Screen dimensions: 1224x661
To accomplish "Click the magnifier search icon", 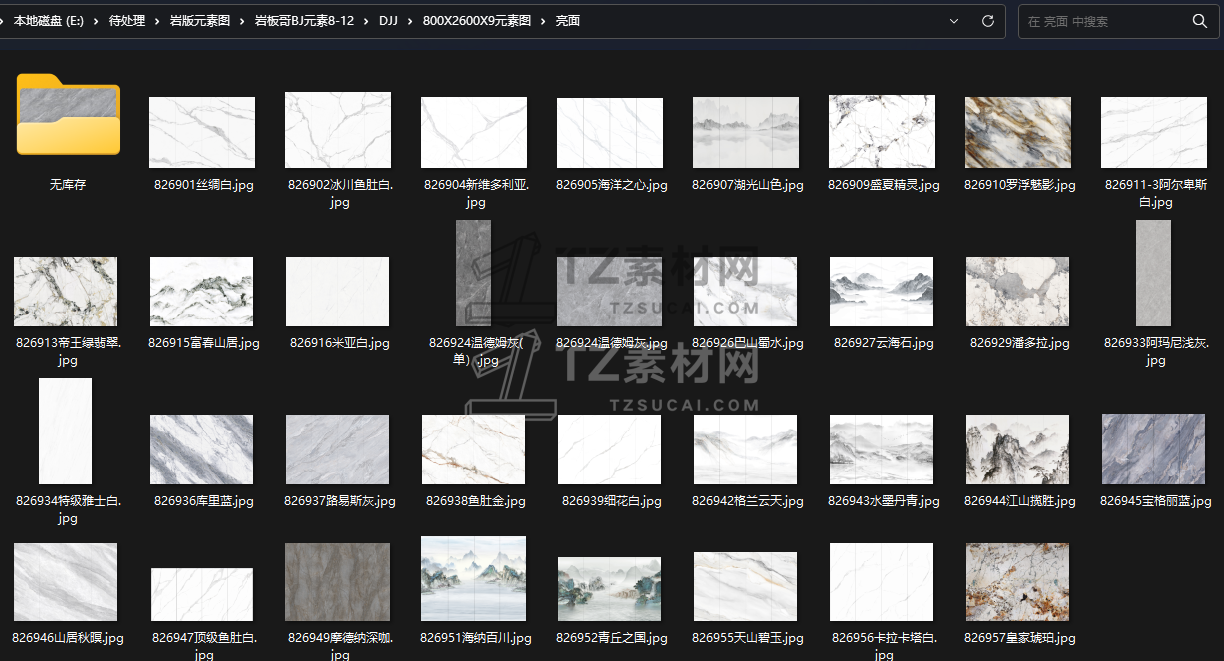I will click(x=1199, y=21).
